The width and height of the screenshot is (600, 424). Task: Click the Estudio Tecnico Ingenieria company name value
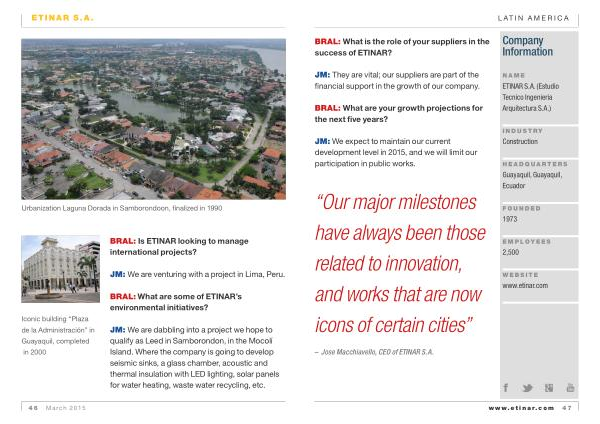pyautogui.click(x=531, y=97)
